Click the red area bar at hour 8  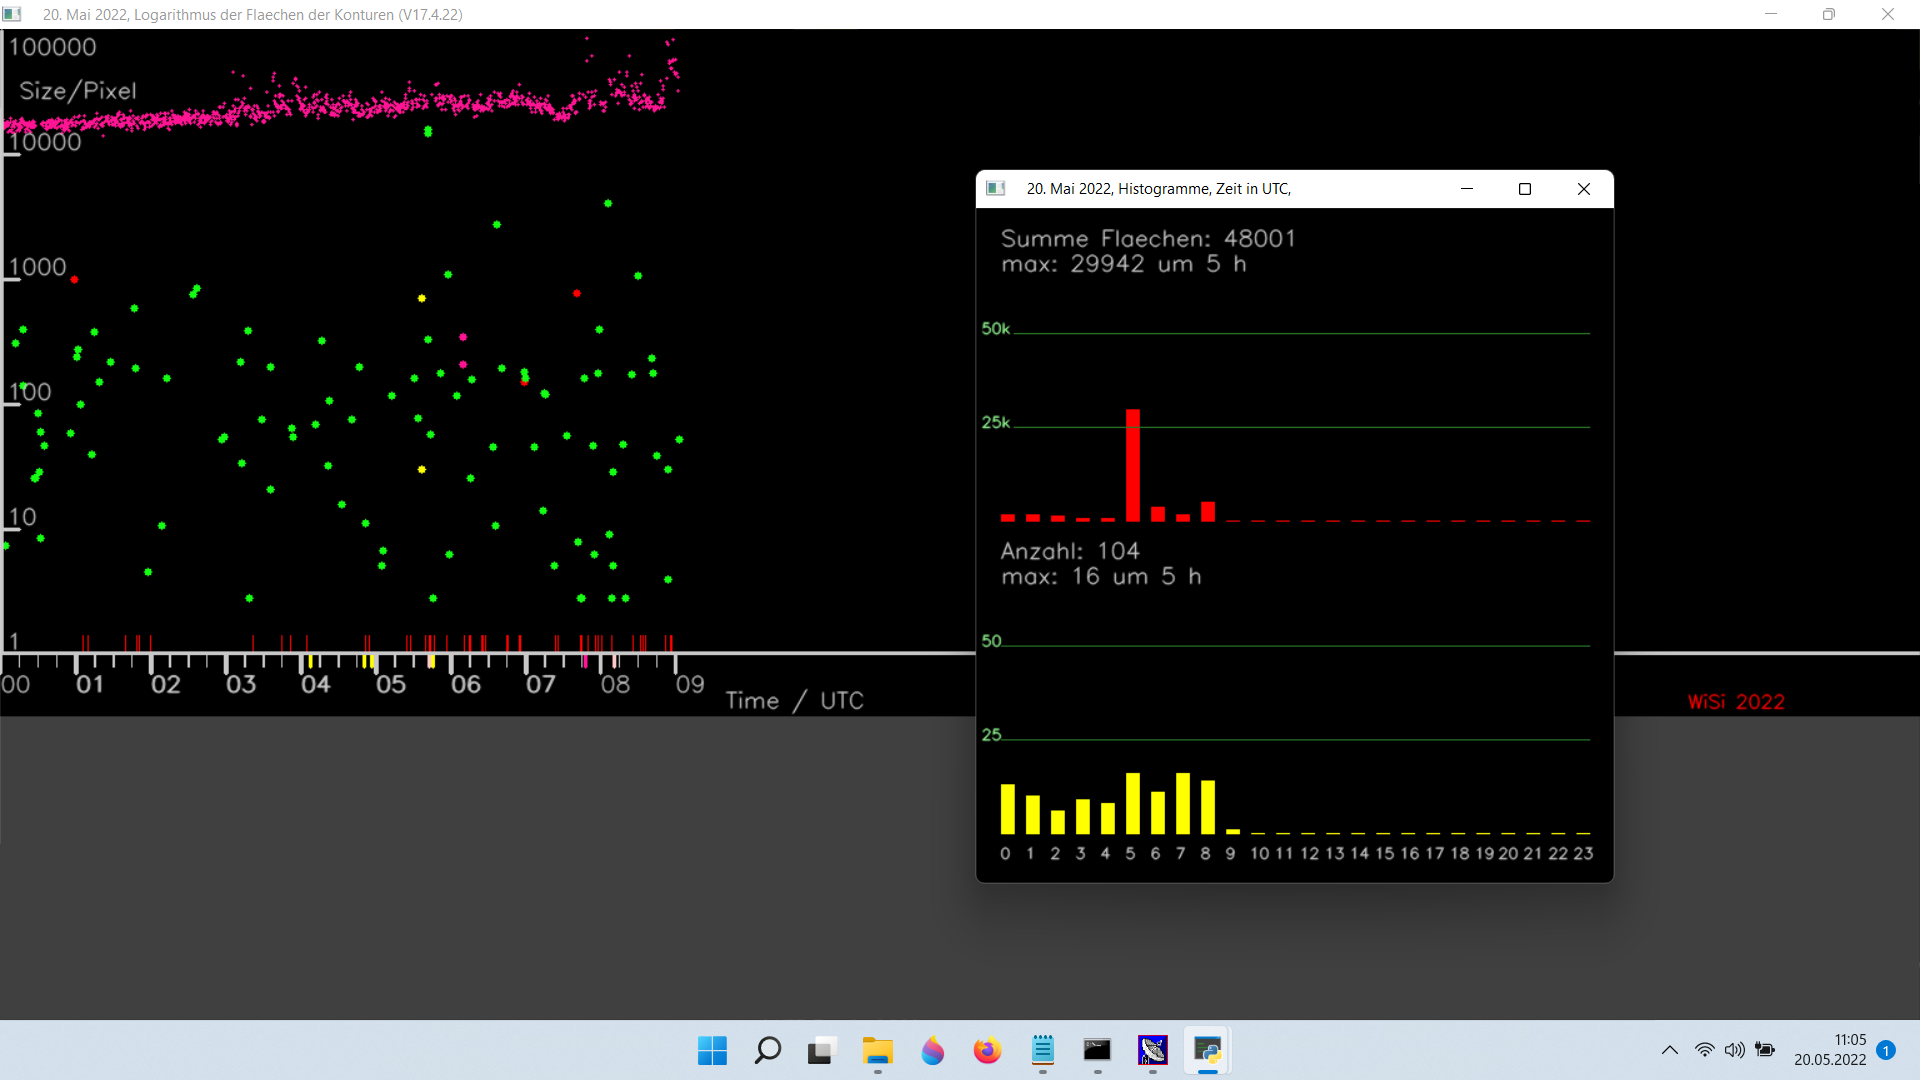(x=1208, y=511)
